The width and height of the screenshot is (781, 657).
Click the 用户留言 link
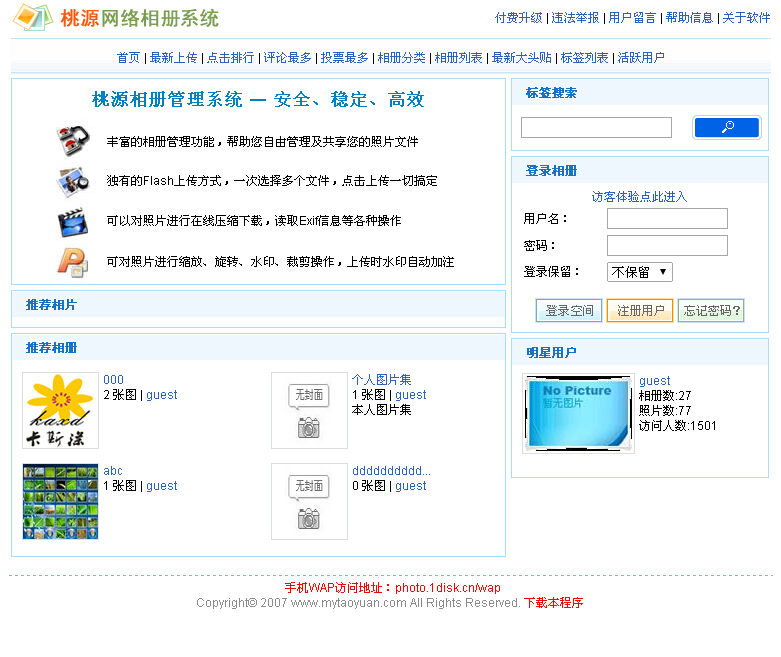click(x=633, y=18)
